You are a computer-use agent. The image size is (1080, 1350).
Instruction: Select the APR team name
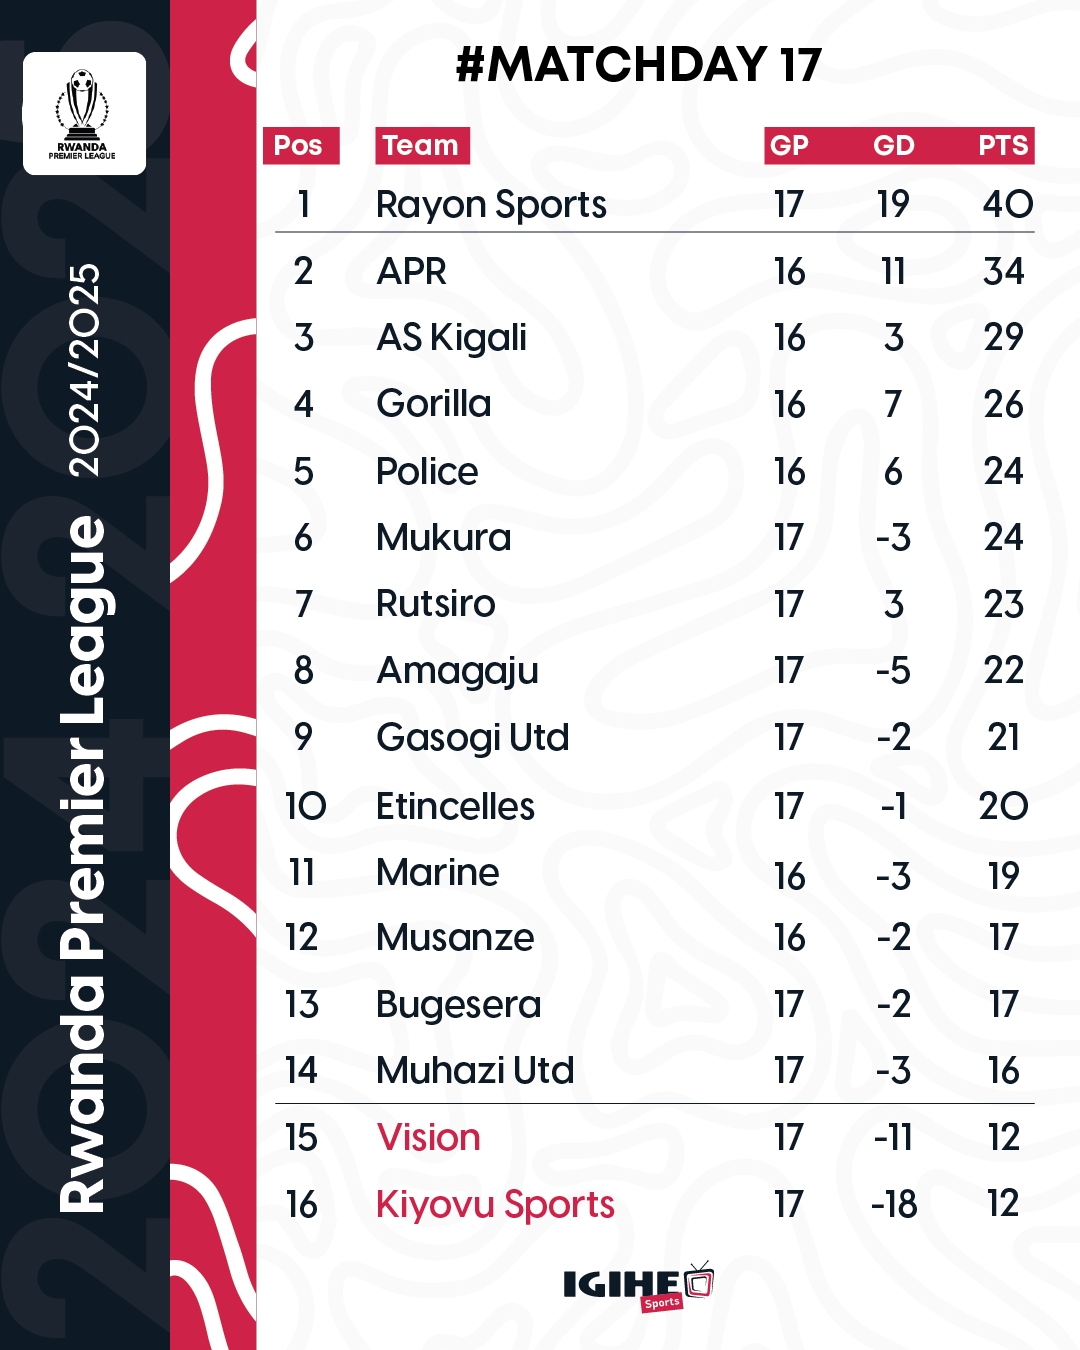click(411, 271)
